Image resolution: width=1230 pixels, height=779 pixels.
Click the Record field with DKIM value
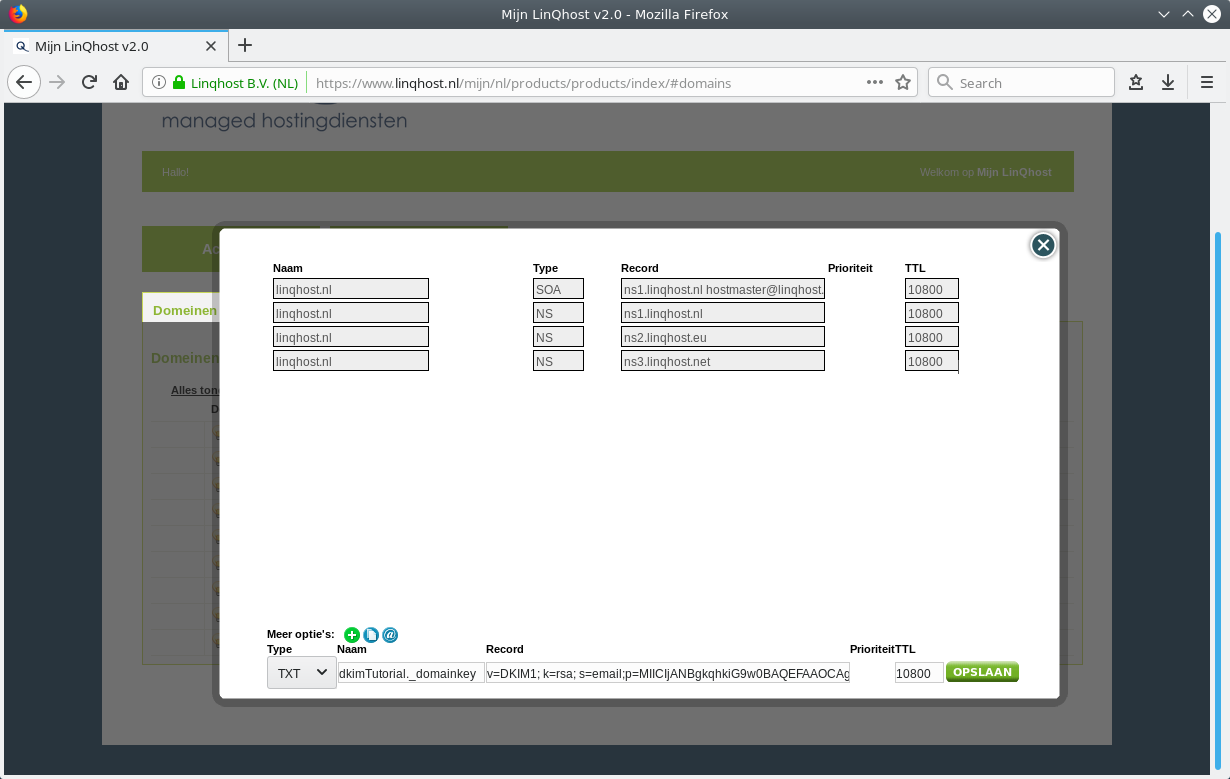pyautogui.click(x=668, y=673)
